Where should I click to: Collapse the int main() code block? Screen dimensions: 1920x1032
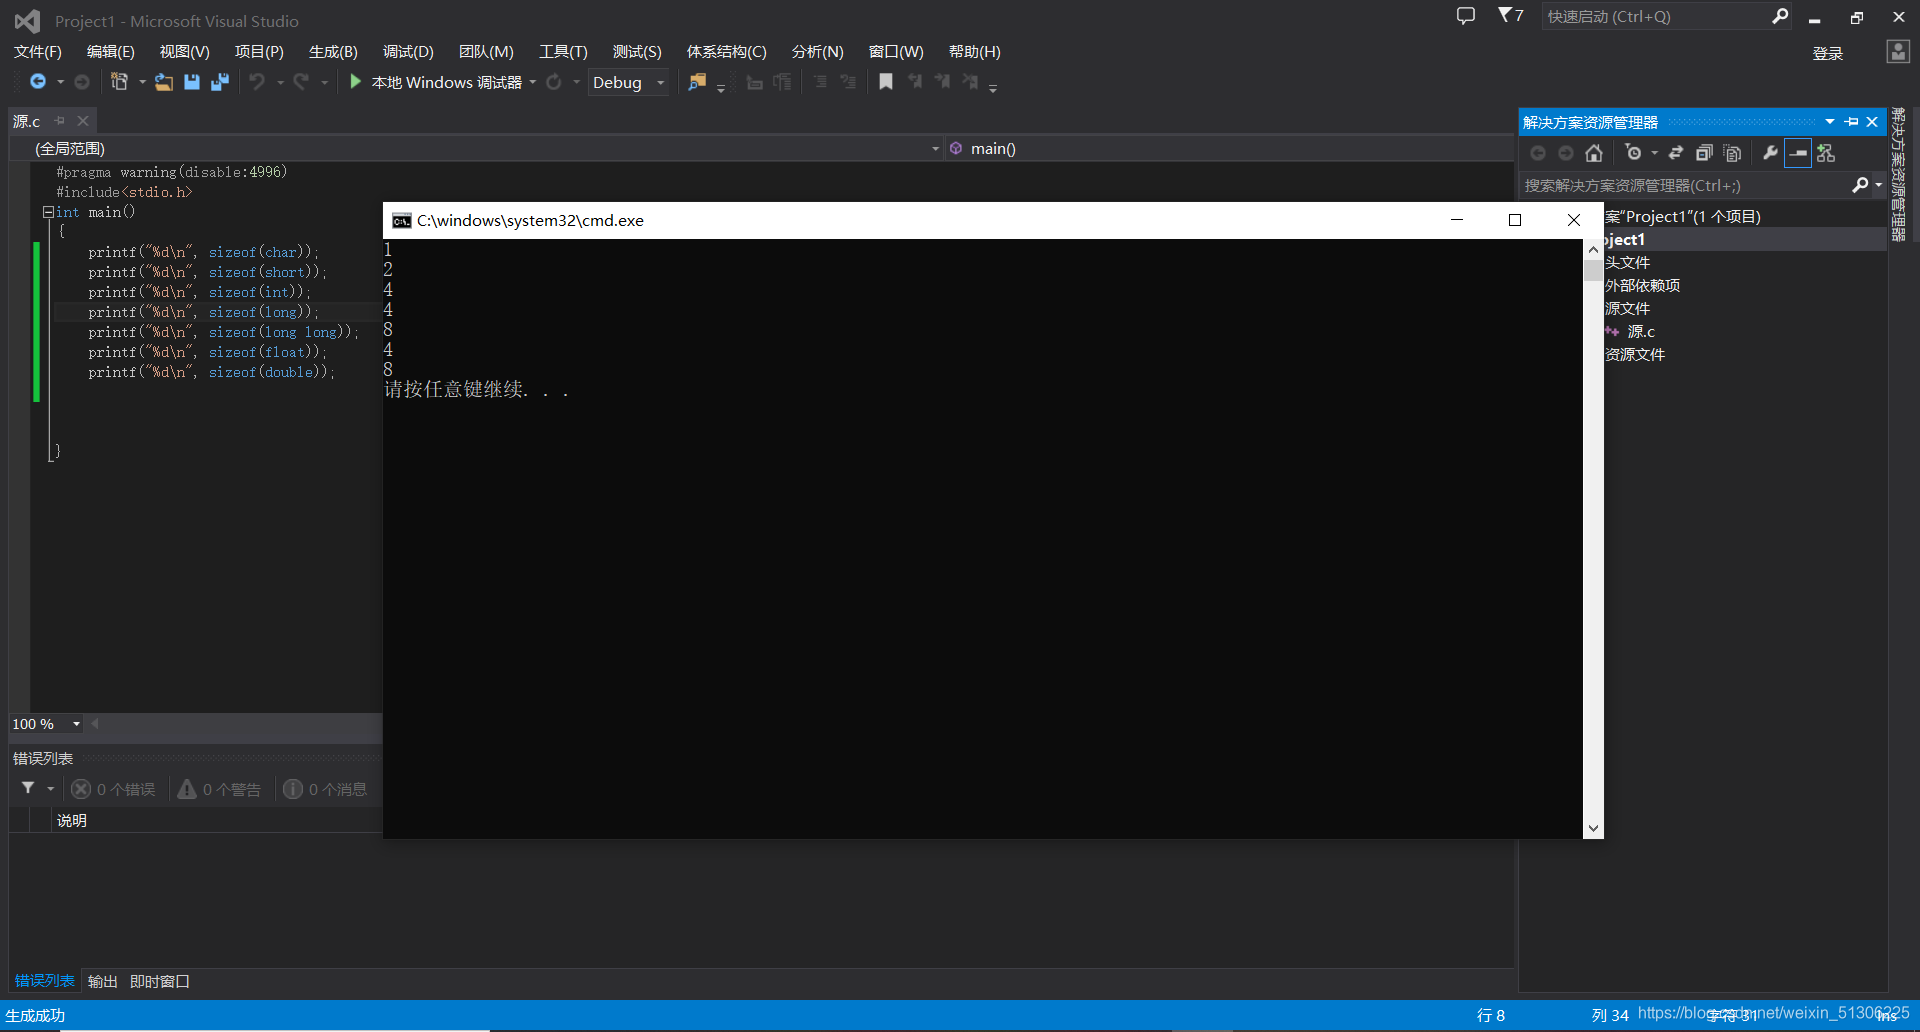(48, 212)
